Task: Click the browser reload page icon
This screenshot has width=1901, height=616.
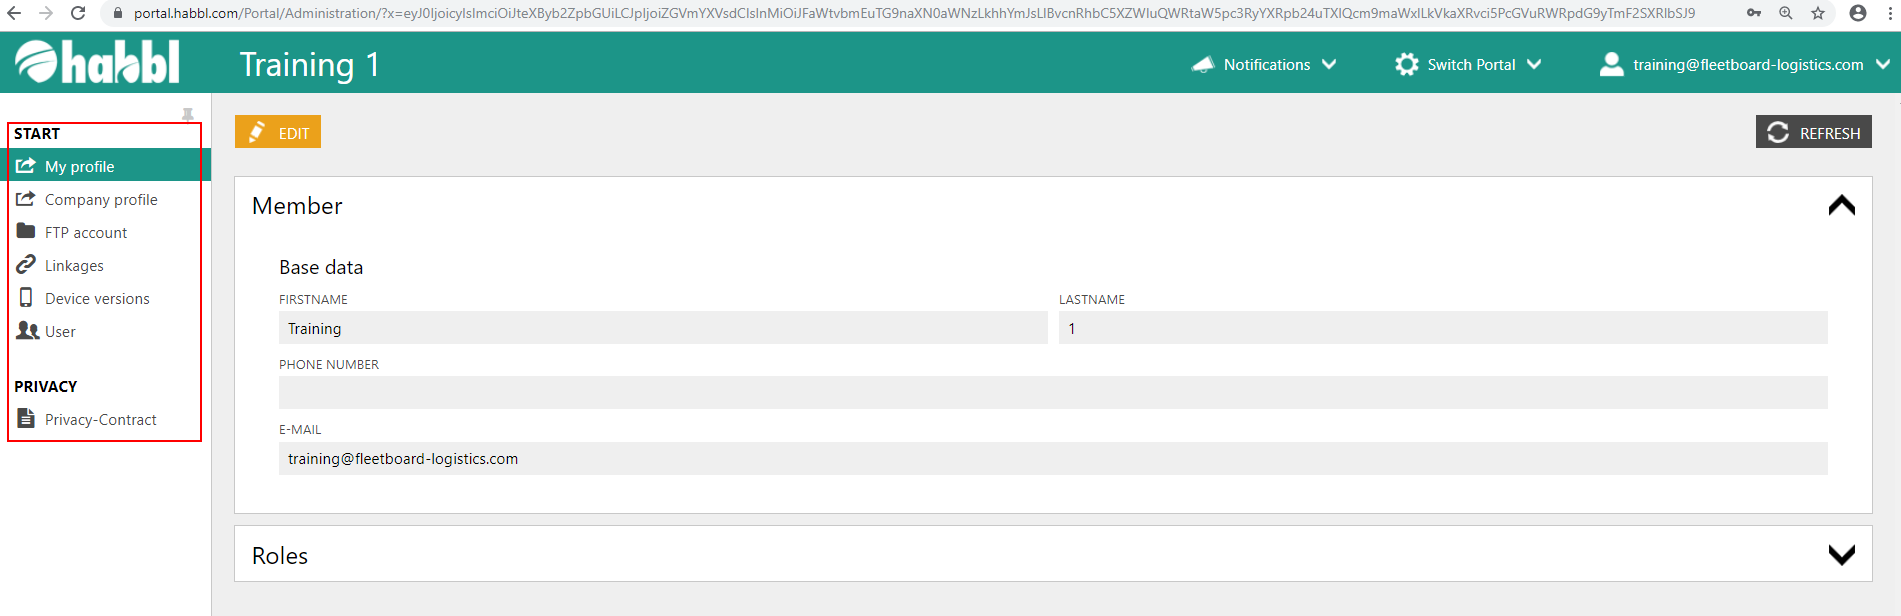Action: 78,13
